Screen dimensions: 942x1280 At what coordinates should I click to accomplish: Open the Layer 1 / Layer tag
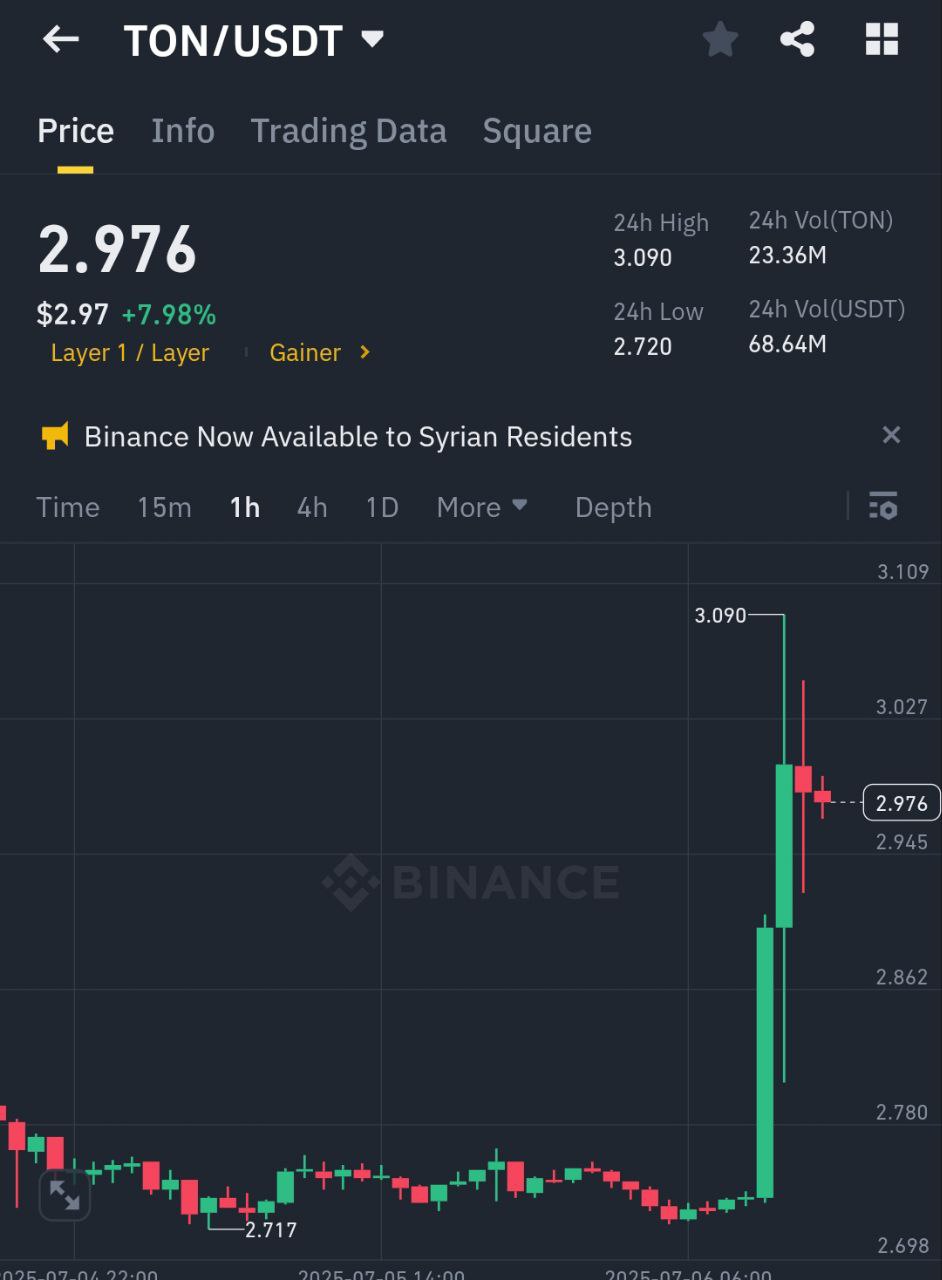coord(130,353)
